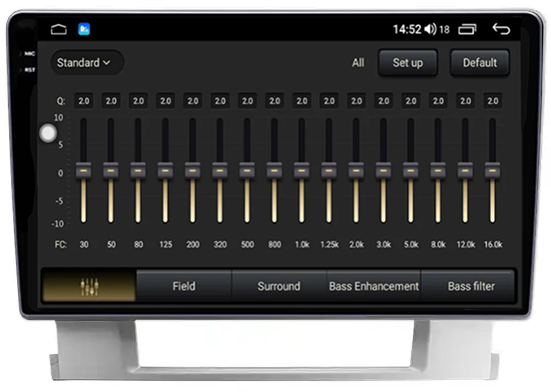Image resolution: width=551 pixels, height=392 pixels.
Task: Tap the floating white round button
Action: click(x=48, y=133)
